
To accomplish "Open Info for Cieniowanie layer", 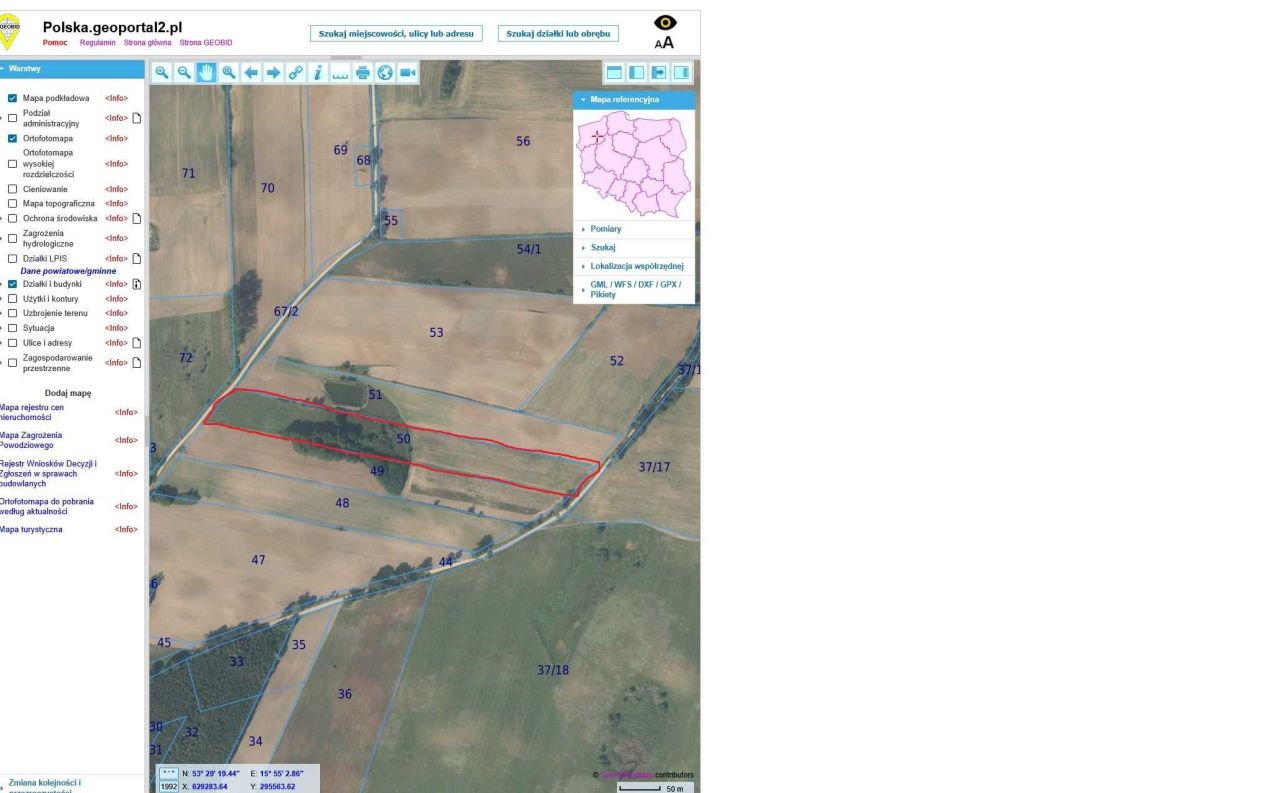I will point(116,189).
